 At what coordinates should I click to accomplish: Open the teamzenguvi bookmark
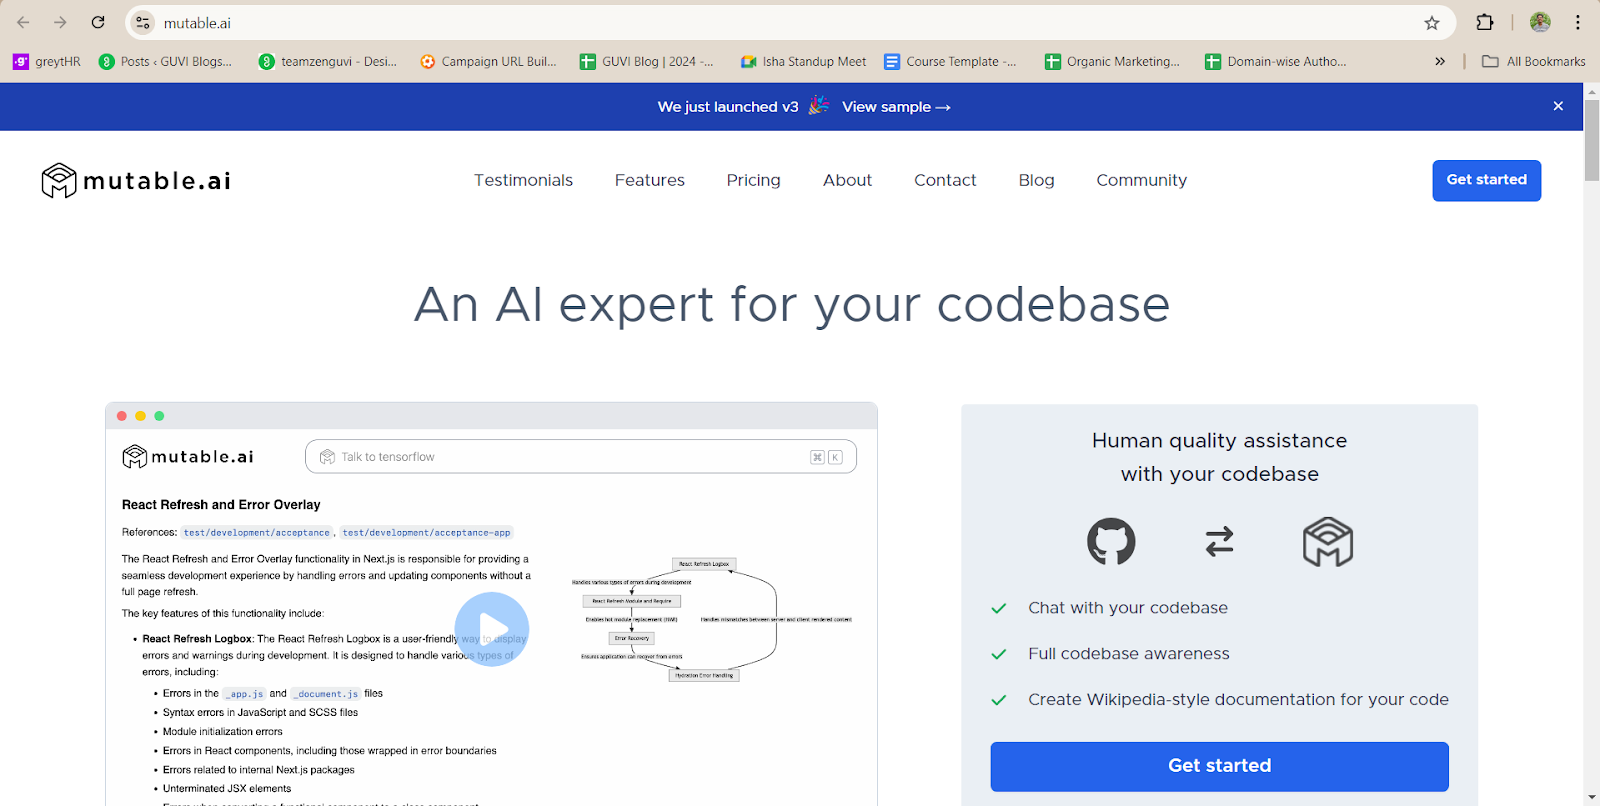[328, 61]
